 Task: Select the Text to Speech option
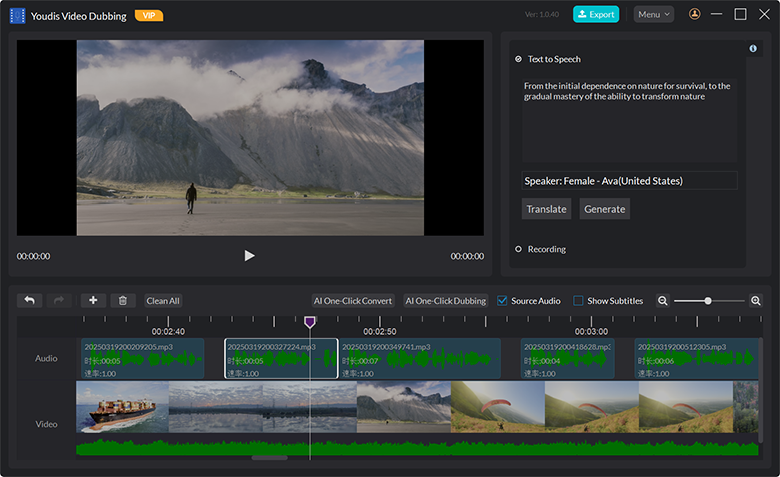coord(518,59)
